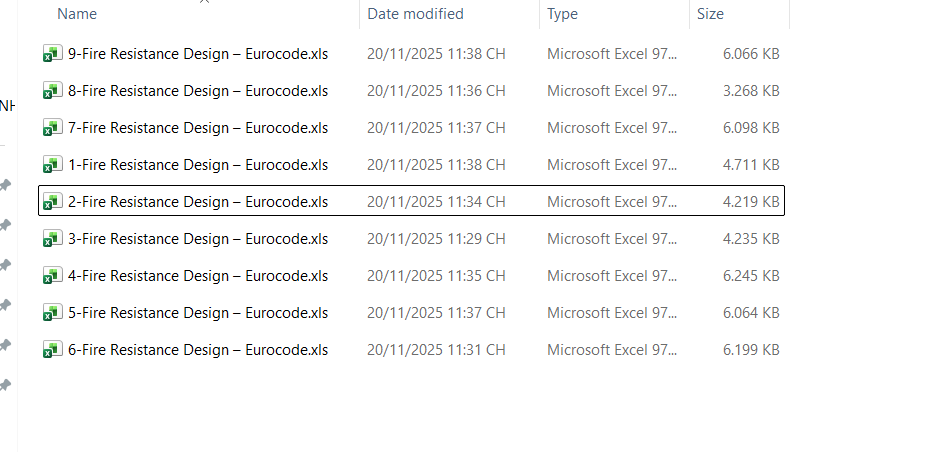Viewport: 925px width, 452px height.
Task: Click the size value 4.711 KB
Action: click(x=751, y=165)
